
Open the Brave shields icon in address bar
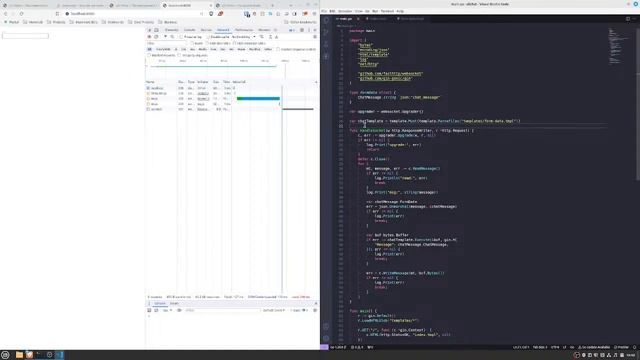(211, 13)
